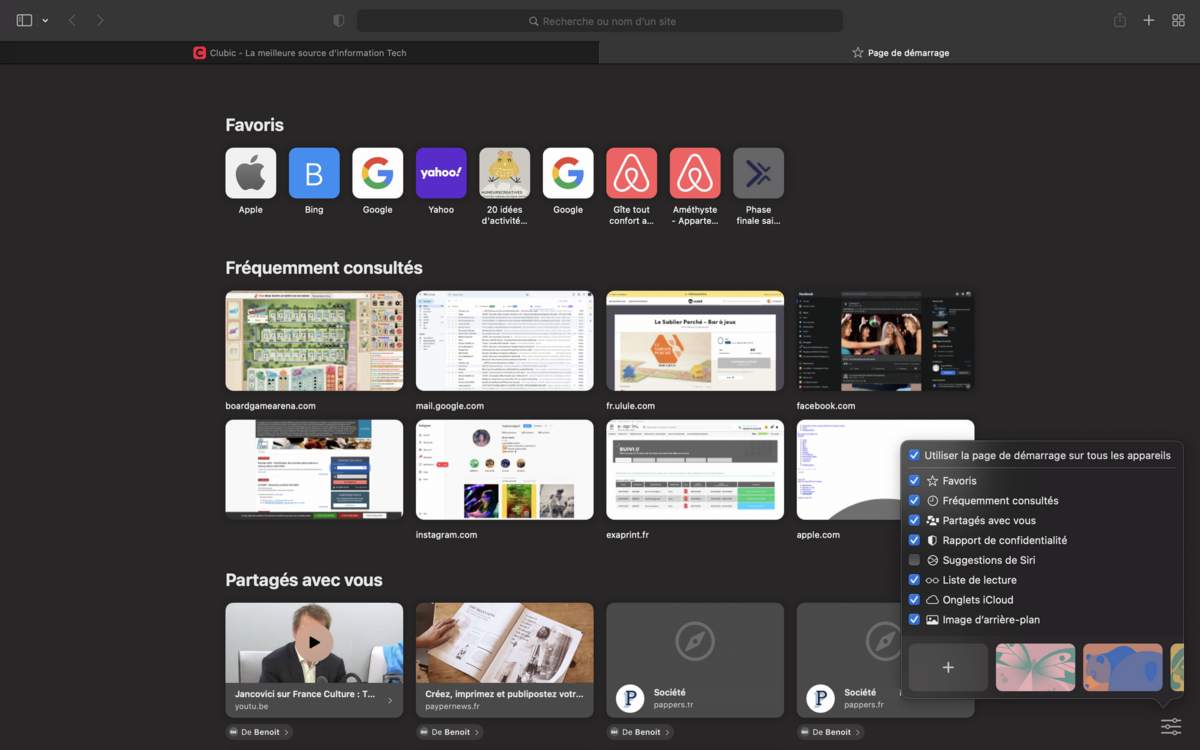
Task: Uncheck Rapport de confidentialité checkbox
Action: (x=914, y=540)
